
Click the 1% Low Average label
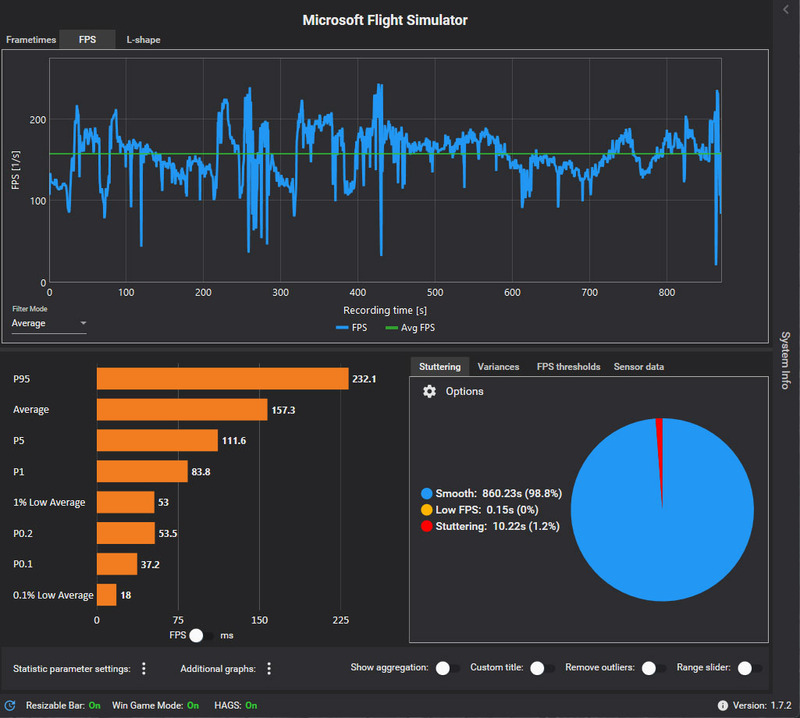[x=49, y=503]
